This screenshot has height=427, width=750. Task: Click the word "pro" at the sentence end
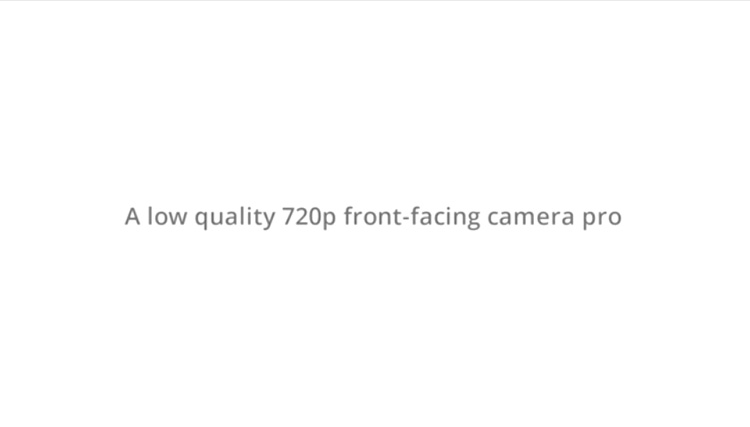(602, 218)
